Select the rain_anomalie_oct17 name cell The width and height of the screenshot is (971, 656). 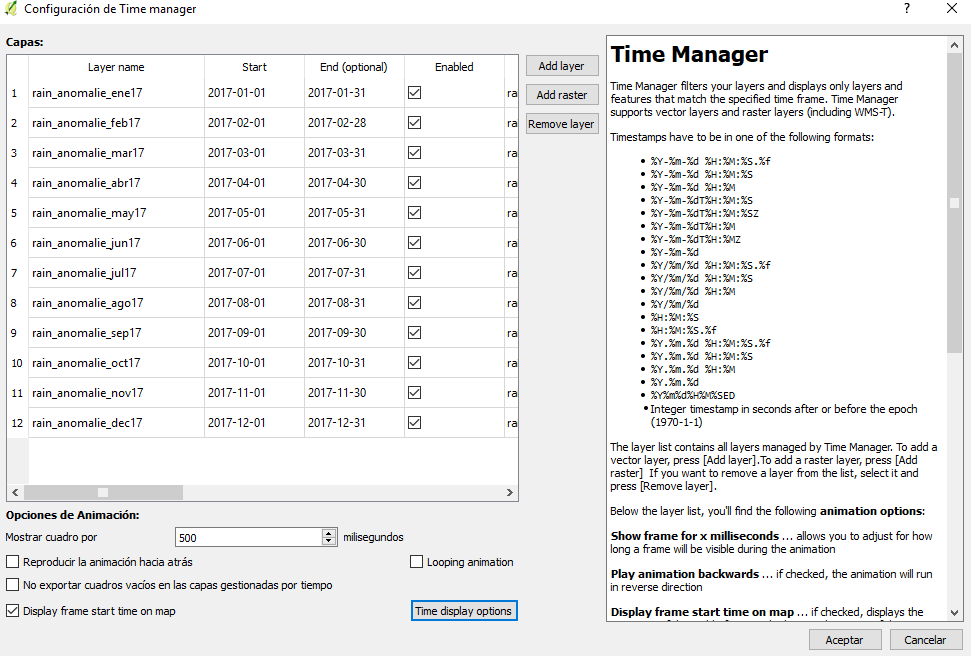pyautogui.click(x=116, y=362)
